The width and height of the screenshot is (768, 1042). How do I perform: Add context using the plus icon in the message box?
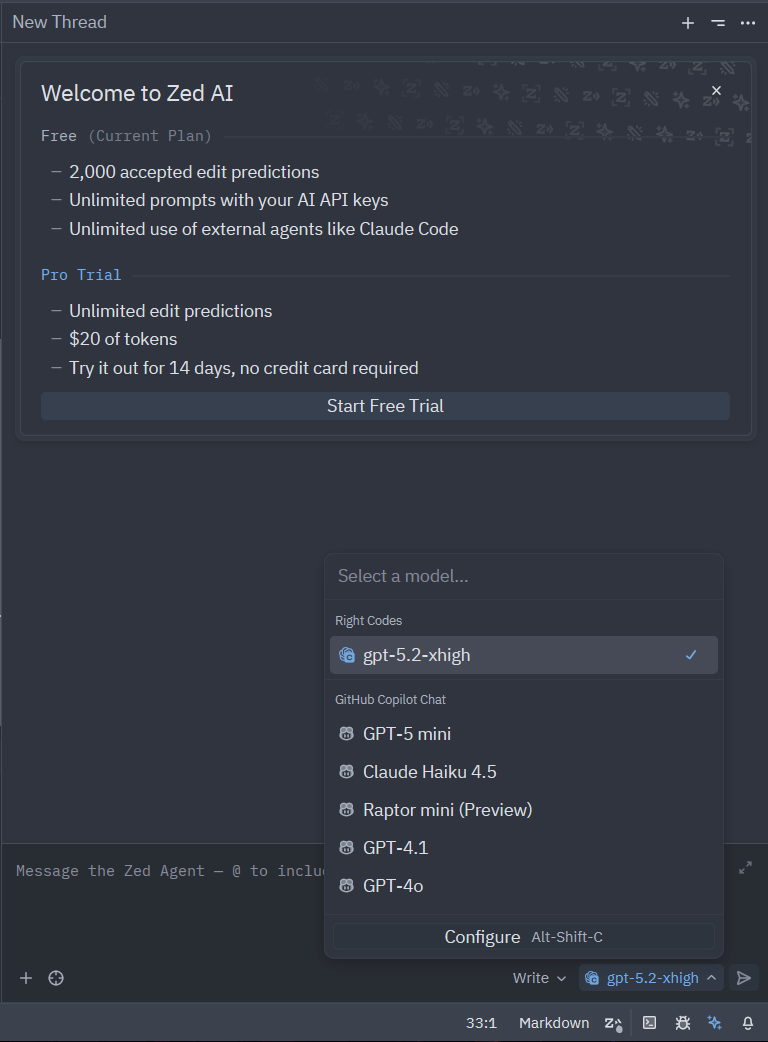click(x=25, y=978)
